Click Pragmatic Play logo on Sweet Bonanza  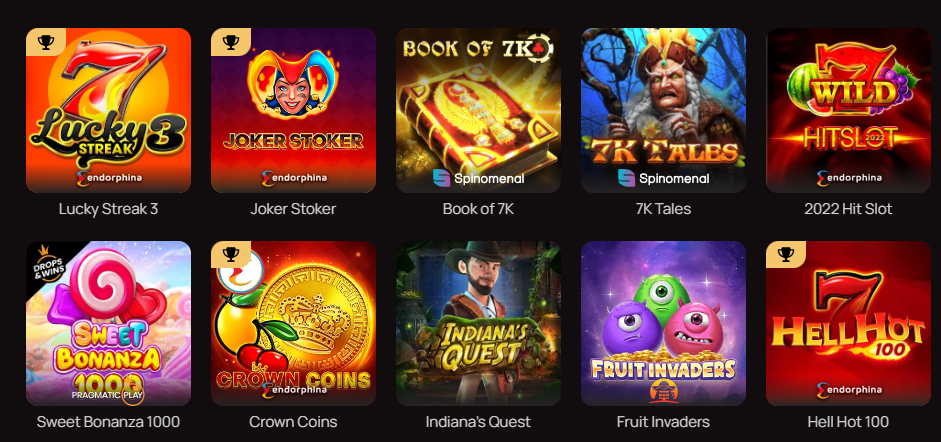point(107,395)
